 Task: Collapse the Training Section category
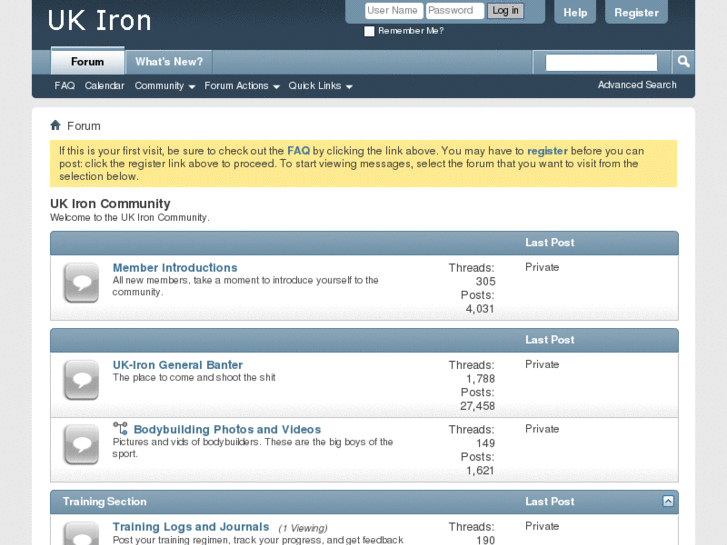668,501
